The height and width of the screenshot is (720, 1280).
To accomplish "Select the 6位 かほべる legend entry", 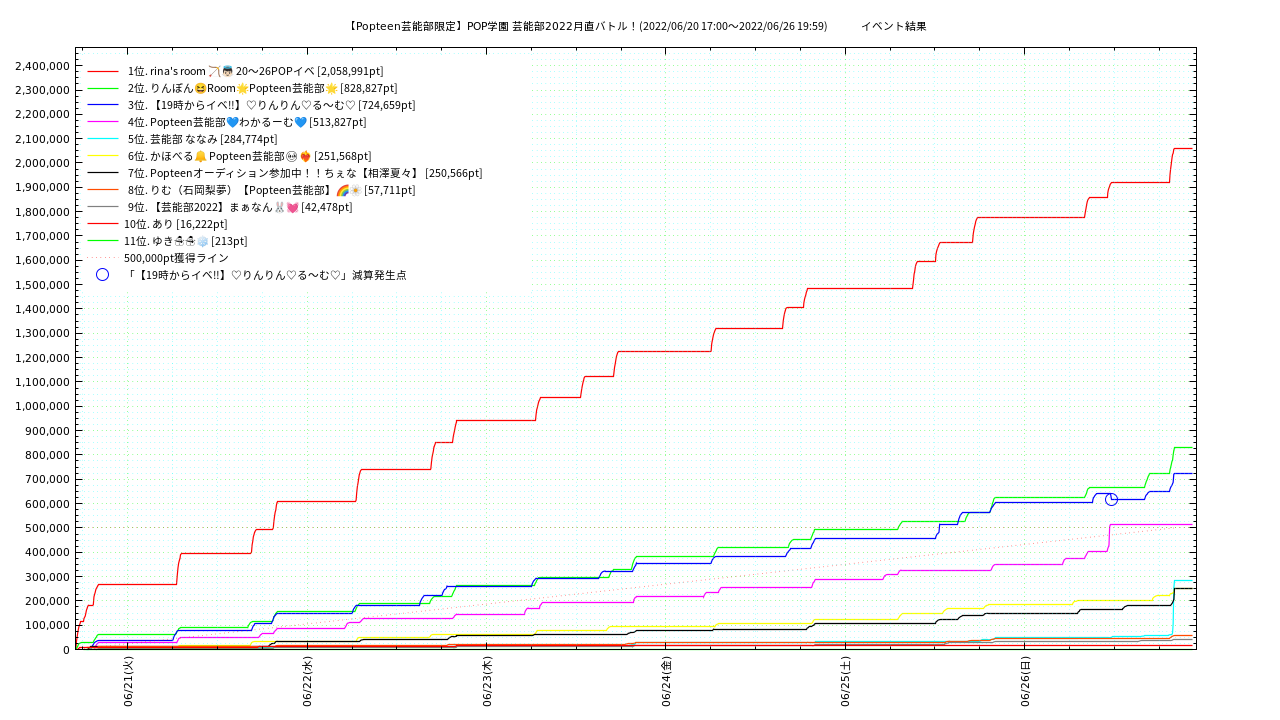I will click(249, 157).
